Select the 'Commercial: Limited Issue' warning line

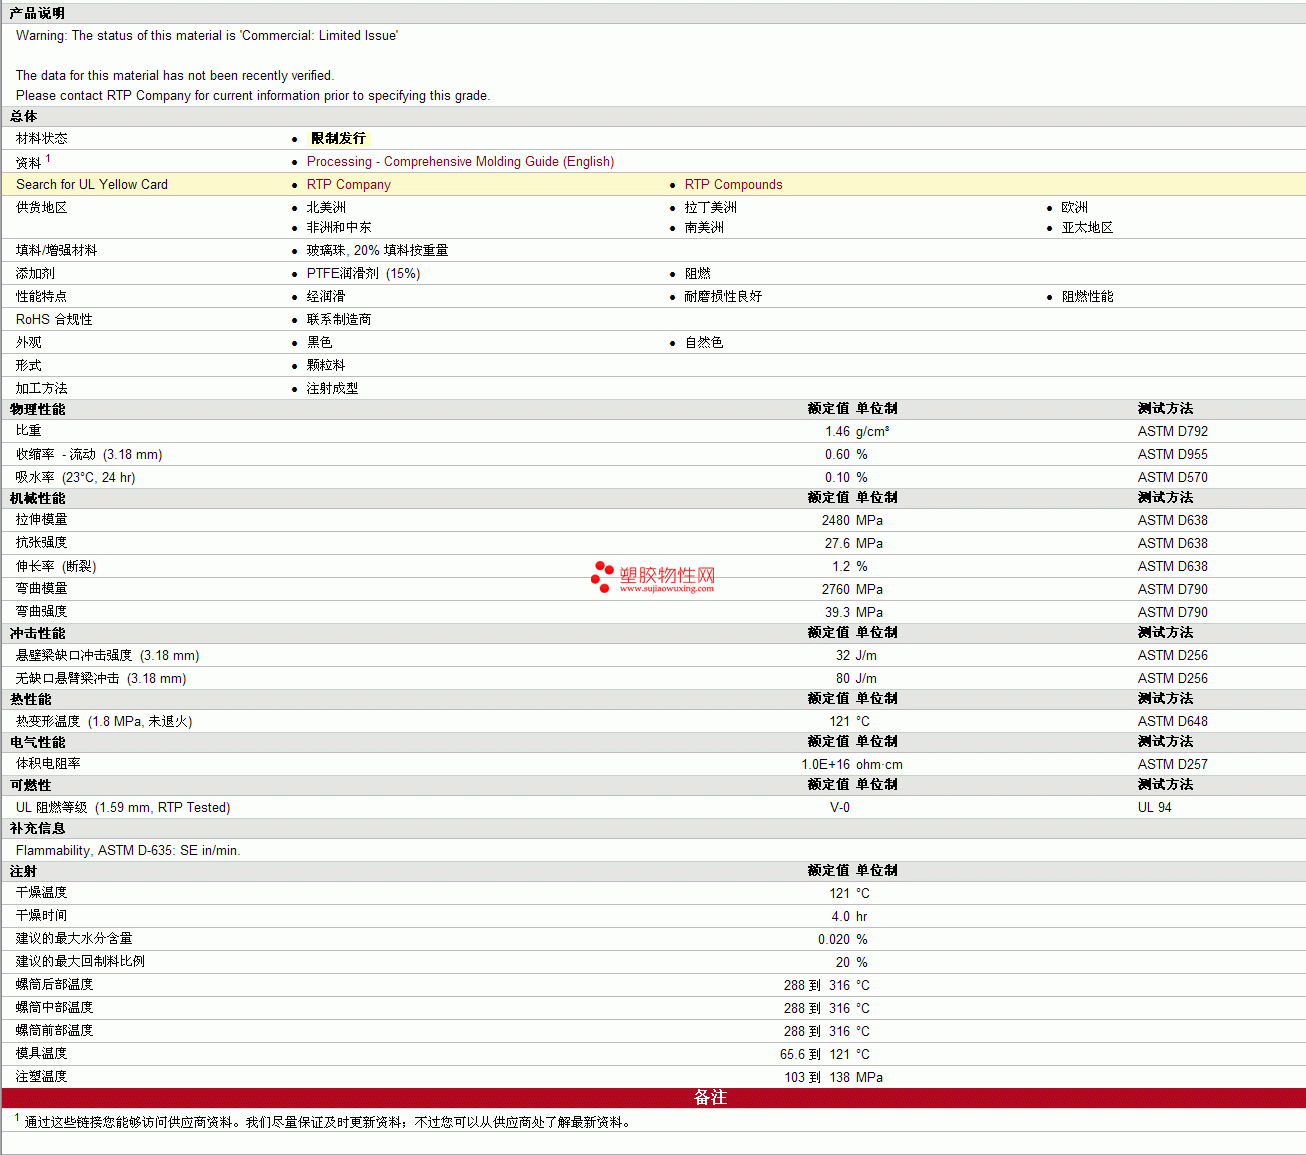pyautogui.click(x=207, y=35)
